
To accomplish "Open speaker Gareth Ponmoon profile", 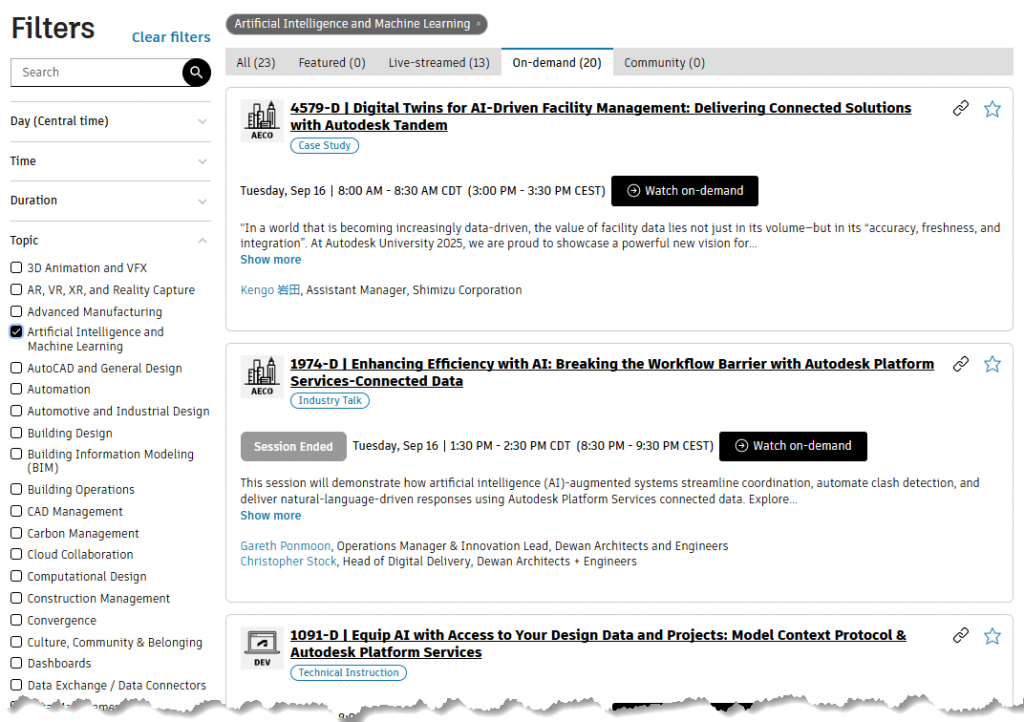I will 285,546.
